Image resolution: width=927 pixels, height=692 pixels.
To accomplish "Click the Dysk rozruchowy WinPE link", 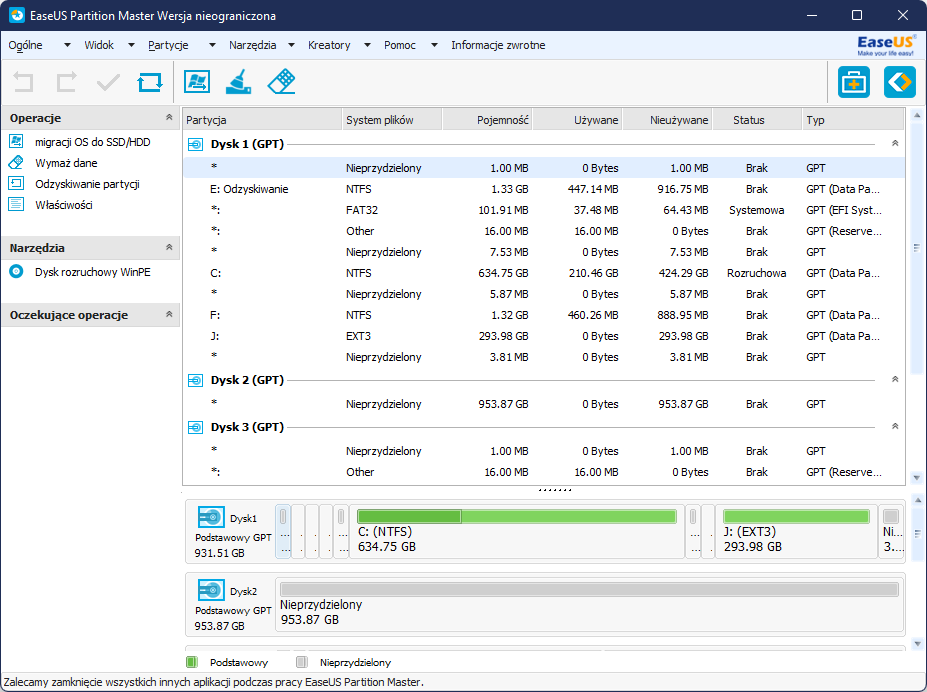I will pyautogui.click(x=93, y=272).
